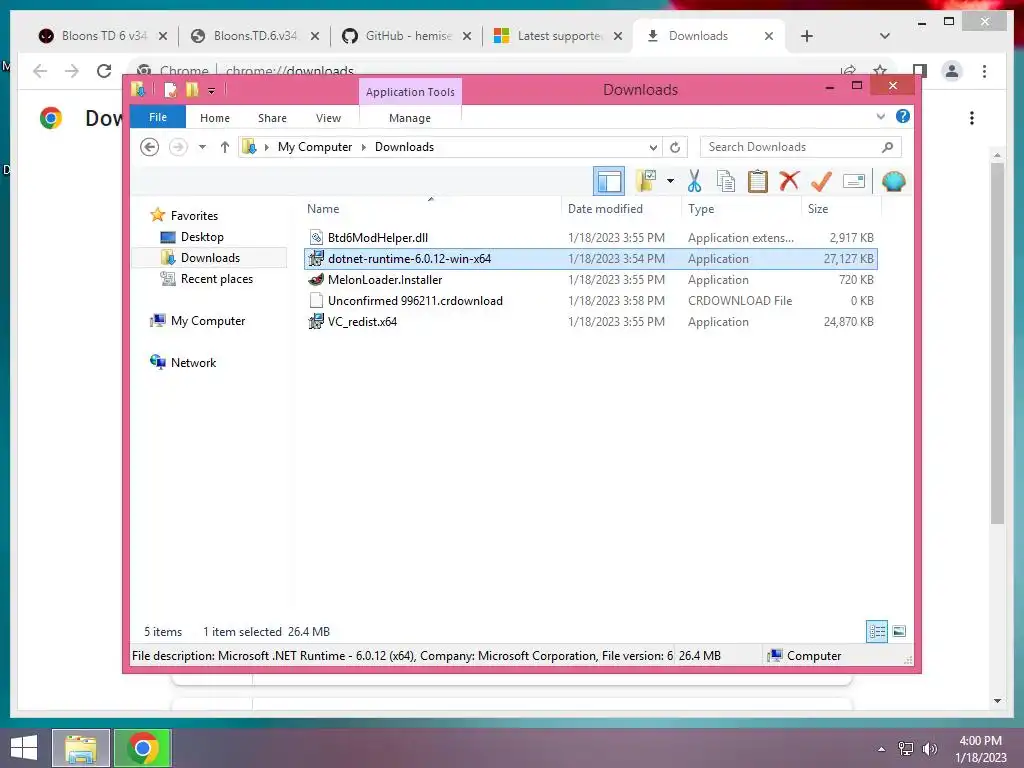The height and width of the screenshot is (768, 1024).
Task: Open Customize Quick Access Toolbar dropdown
Action: (212, 91)
